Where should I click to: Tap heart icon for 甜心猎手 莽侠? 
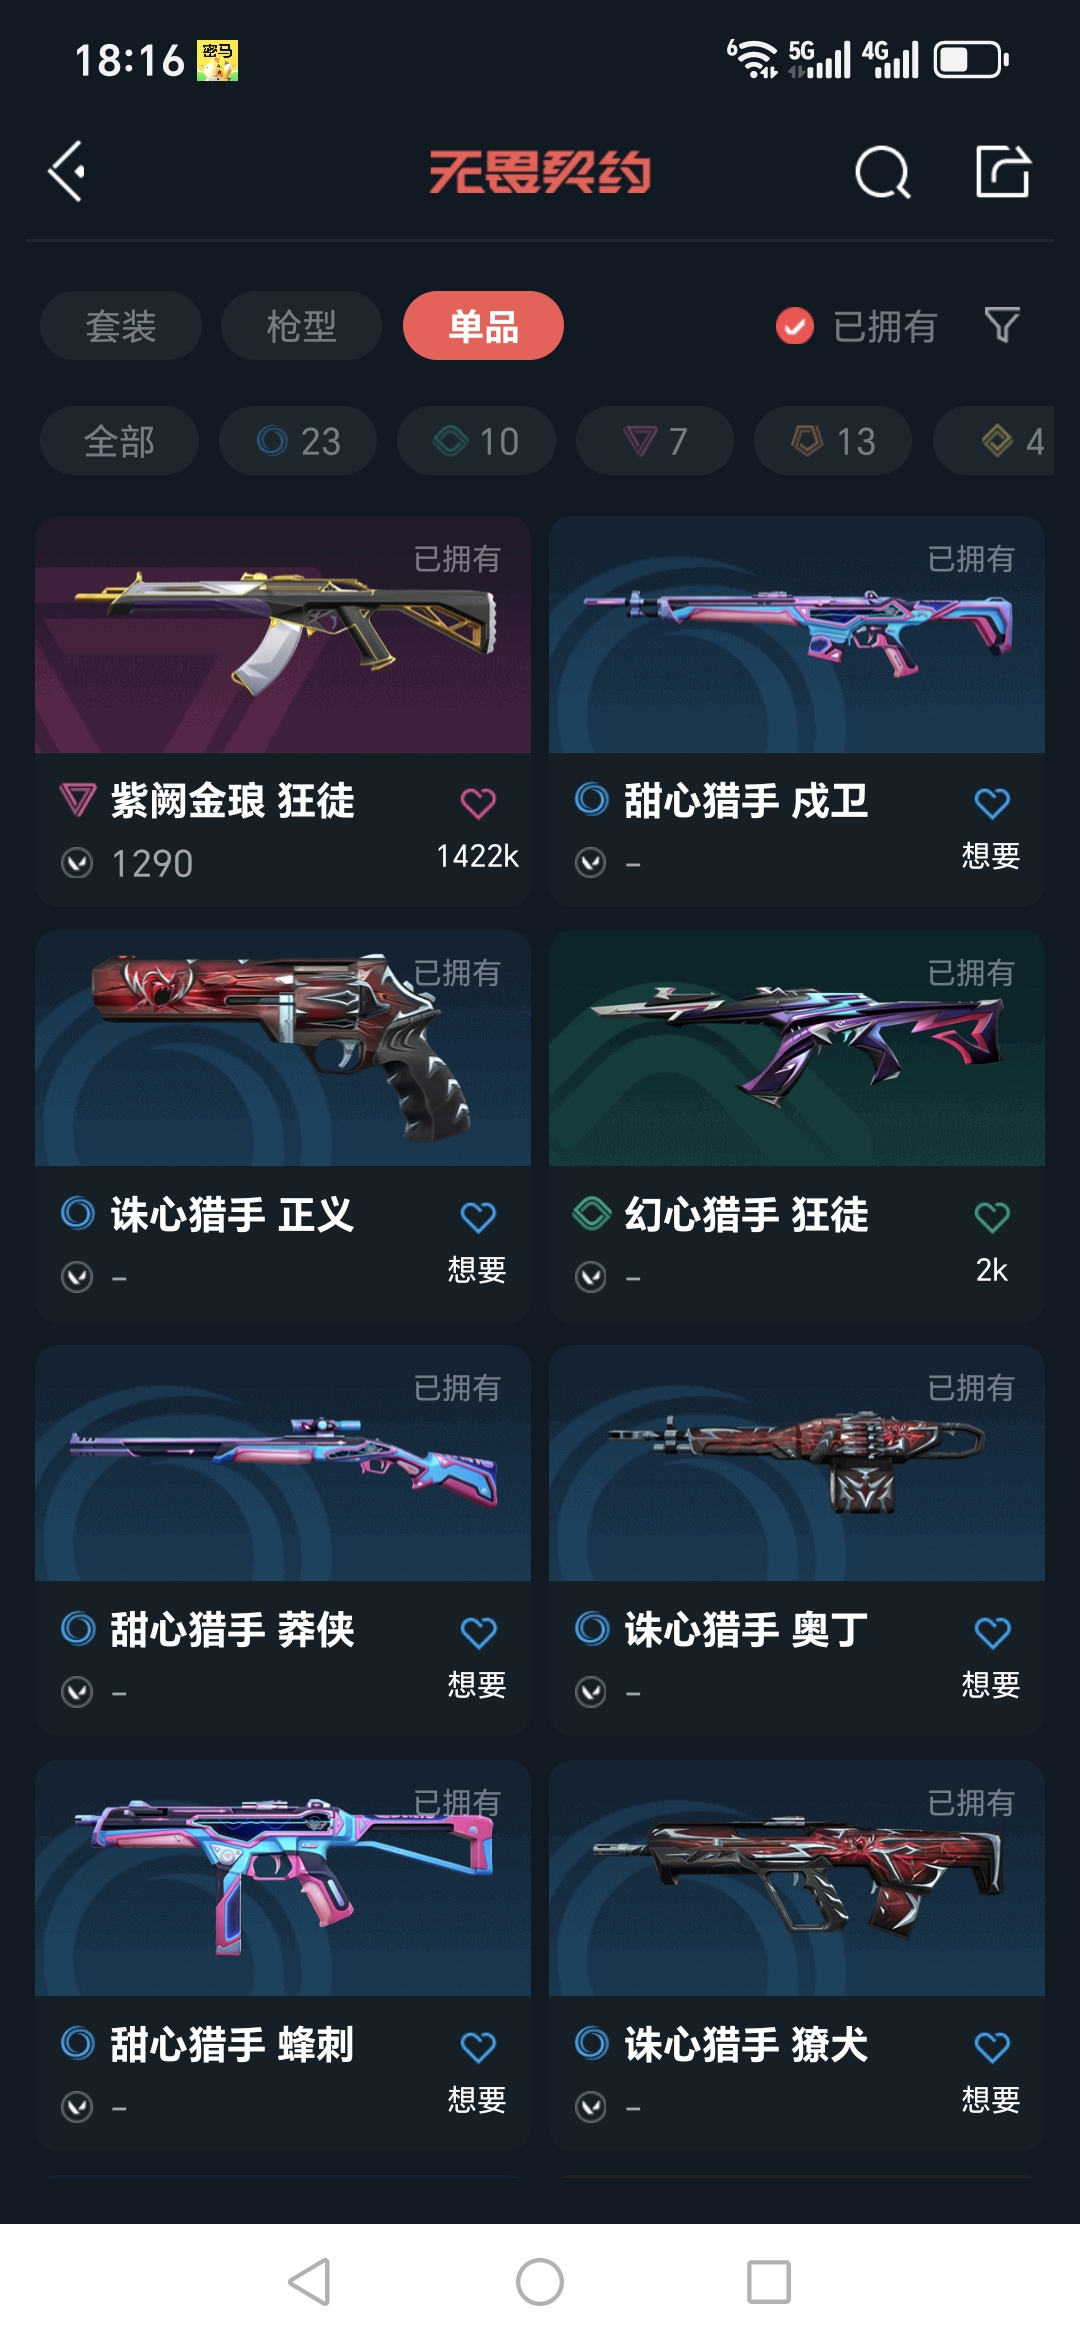point(478,1632)
